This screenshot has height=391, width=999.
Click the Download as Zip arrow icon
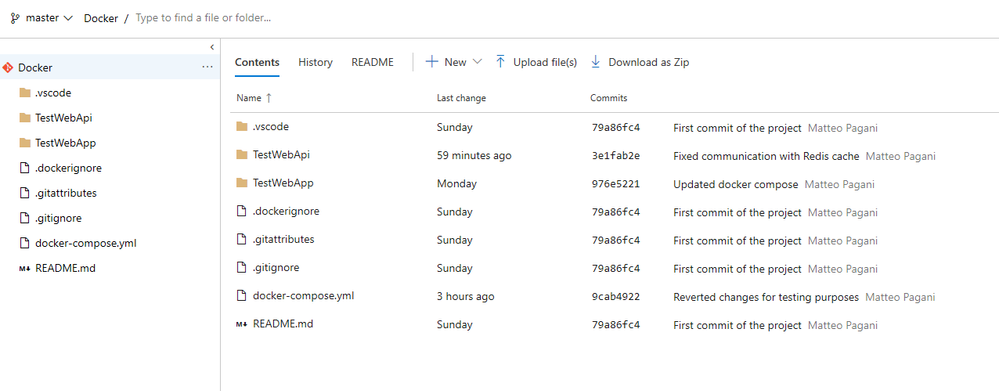[x=596, y=62]
